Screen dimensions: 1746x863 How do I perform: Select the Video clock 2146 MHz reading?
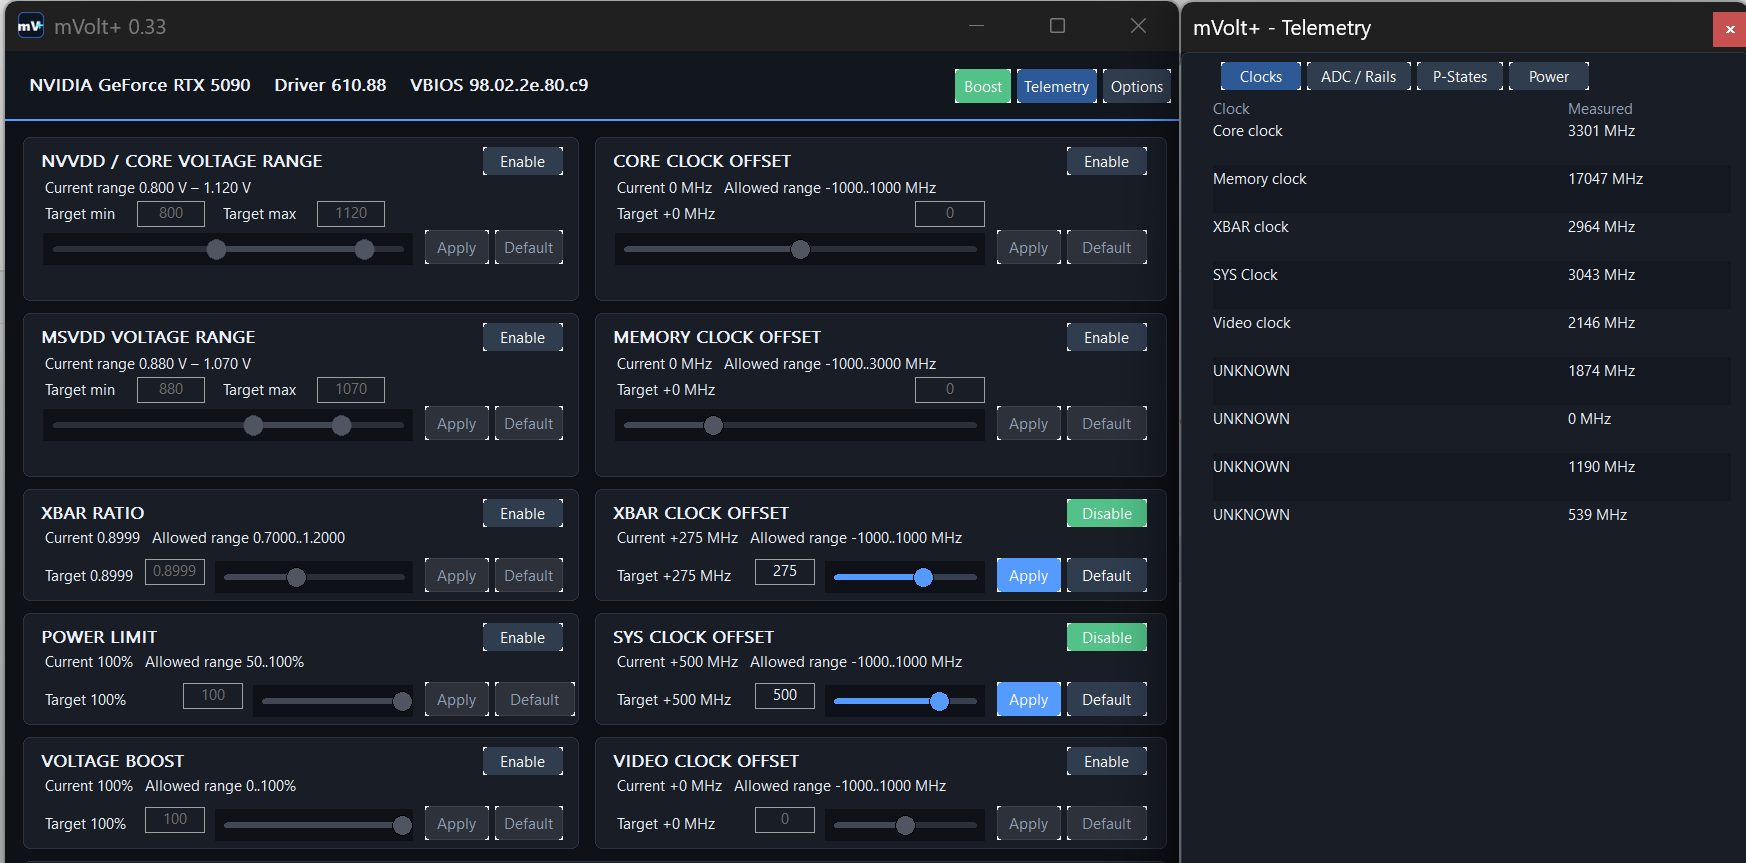click(x=1602, y=323)
